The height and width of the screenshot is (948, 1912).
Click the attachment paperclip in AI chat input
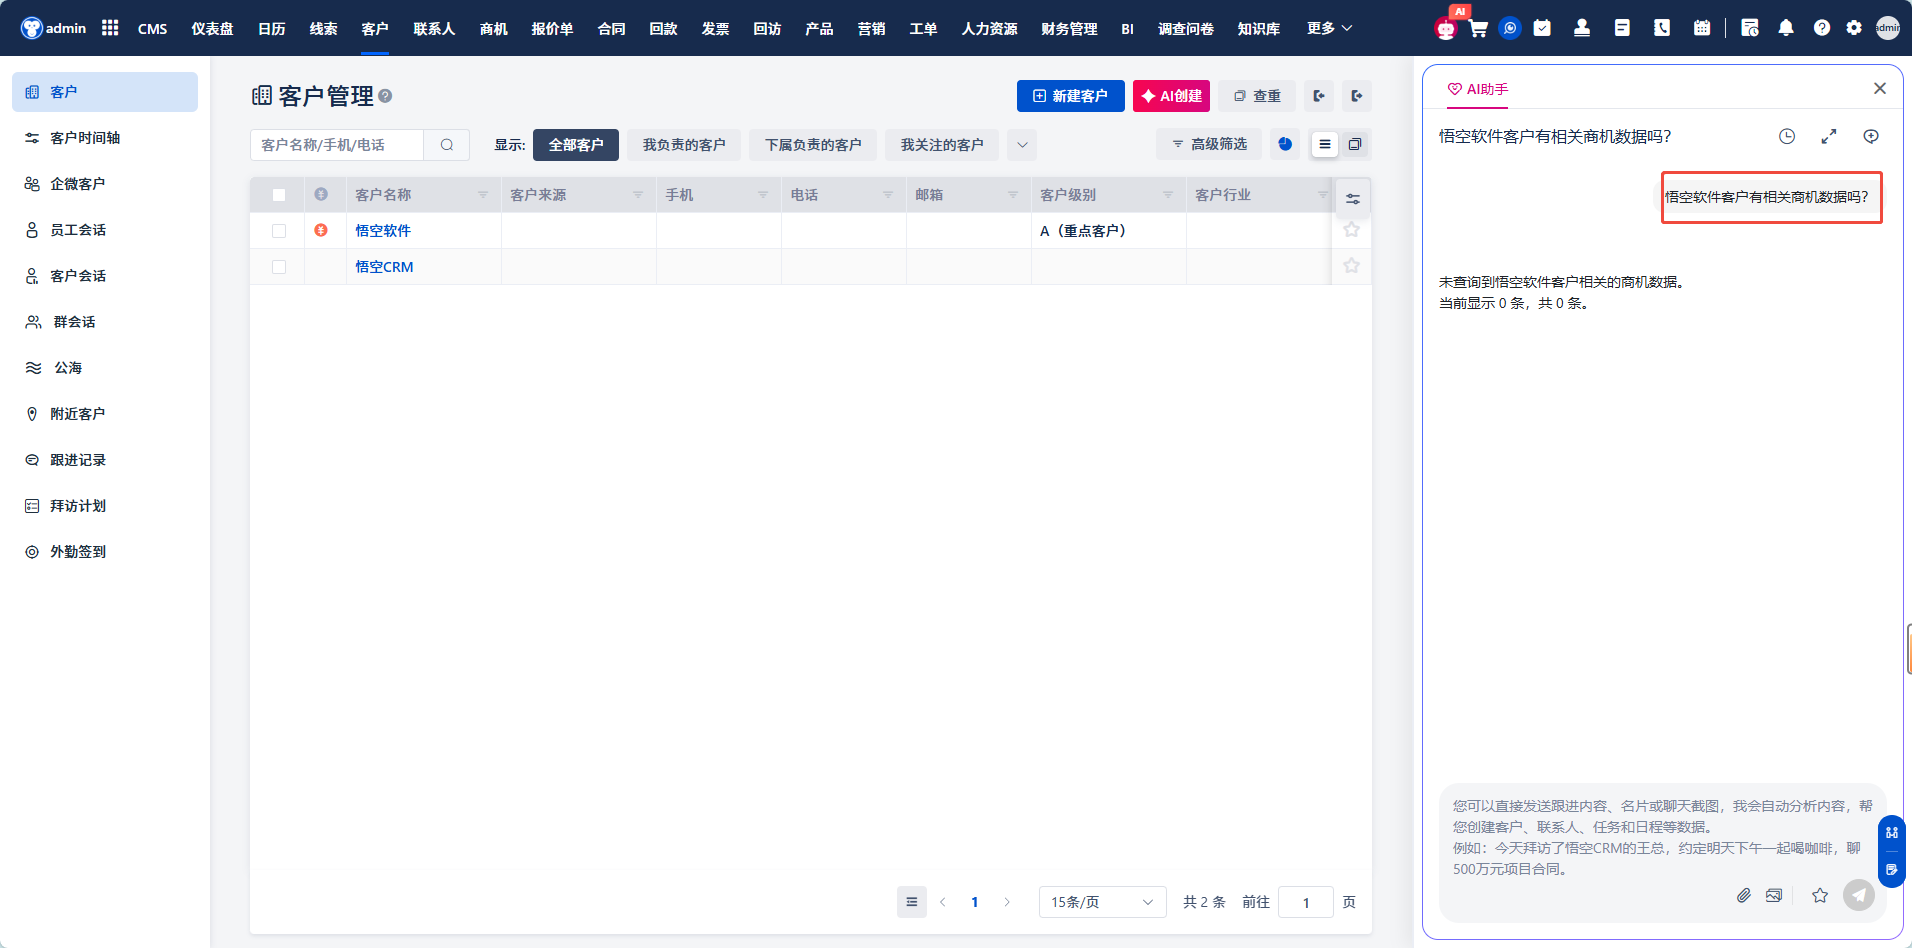click(x=1743, y=895)
